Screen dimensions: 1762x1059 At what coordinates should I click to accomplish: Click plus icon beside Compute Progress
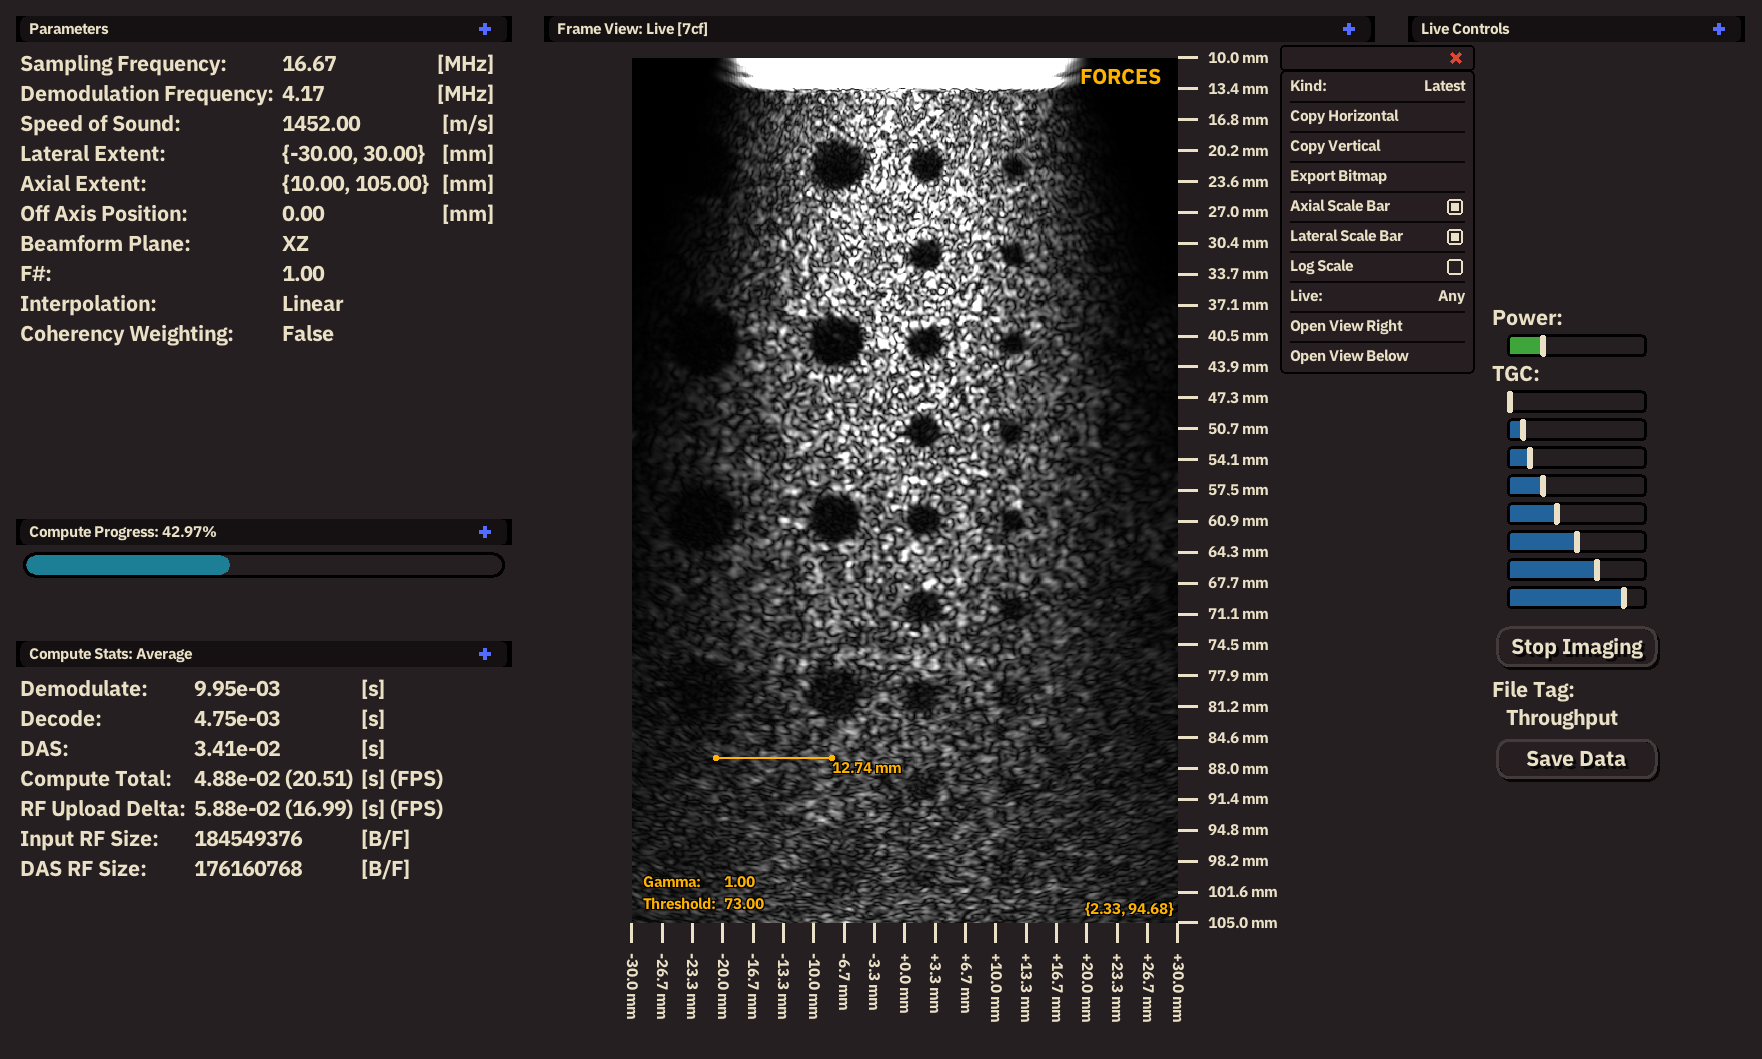pyautogui.click(x=485, y=532)
